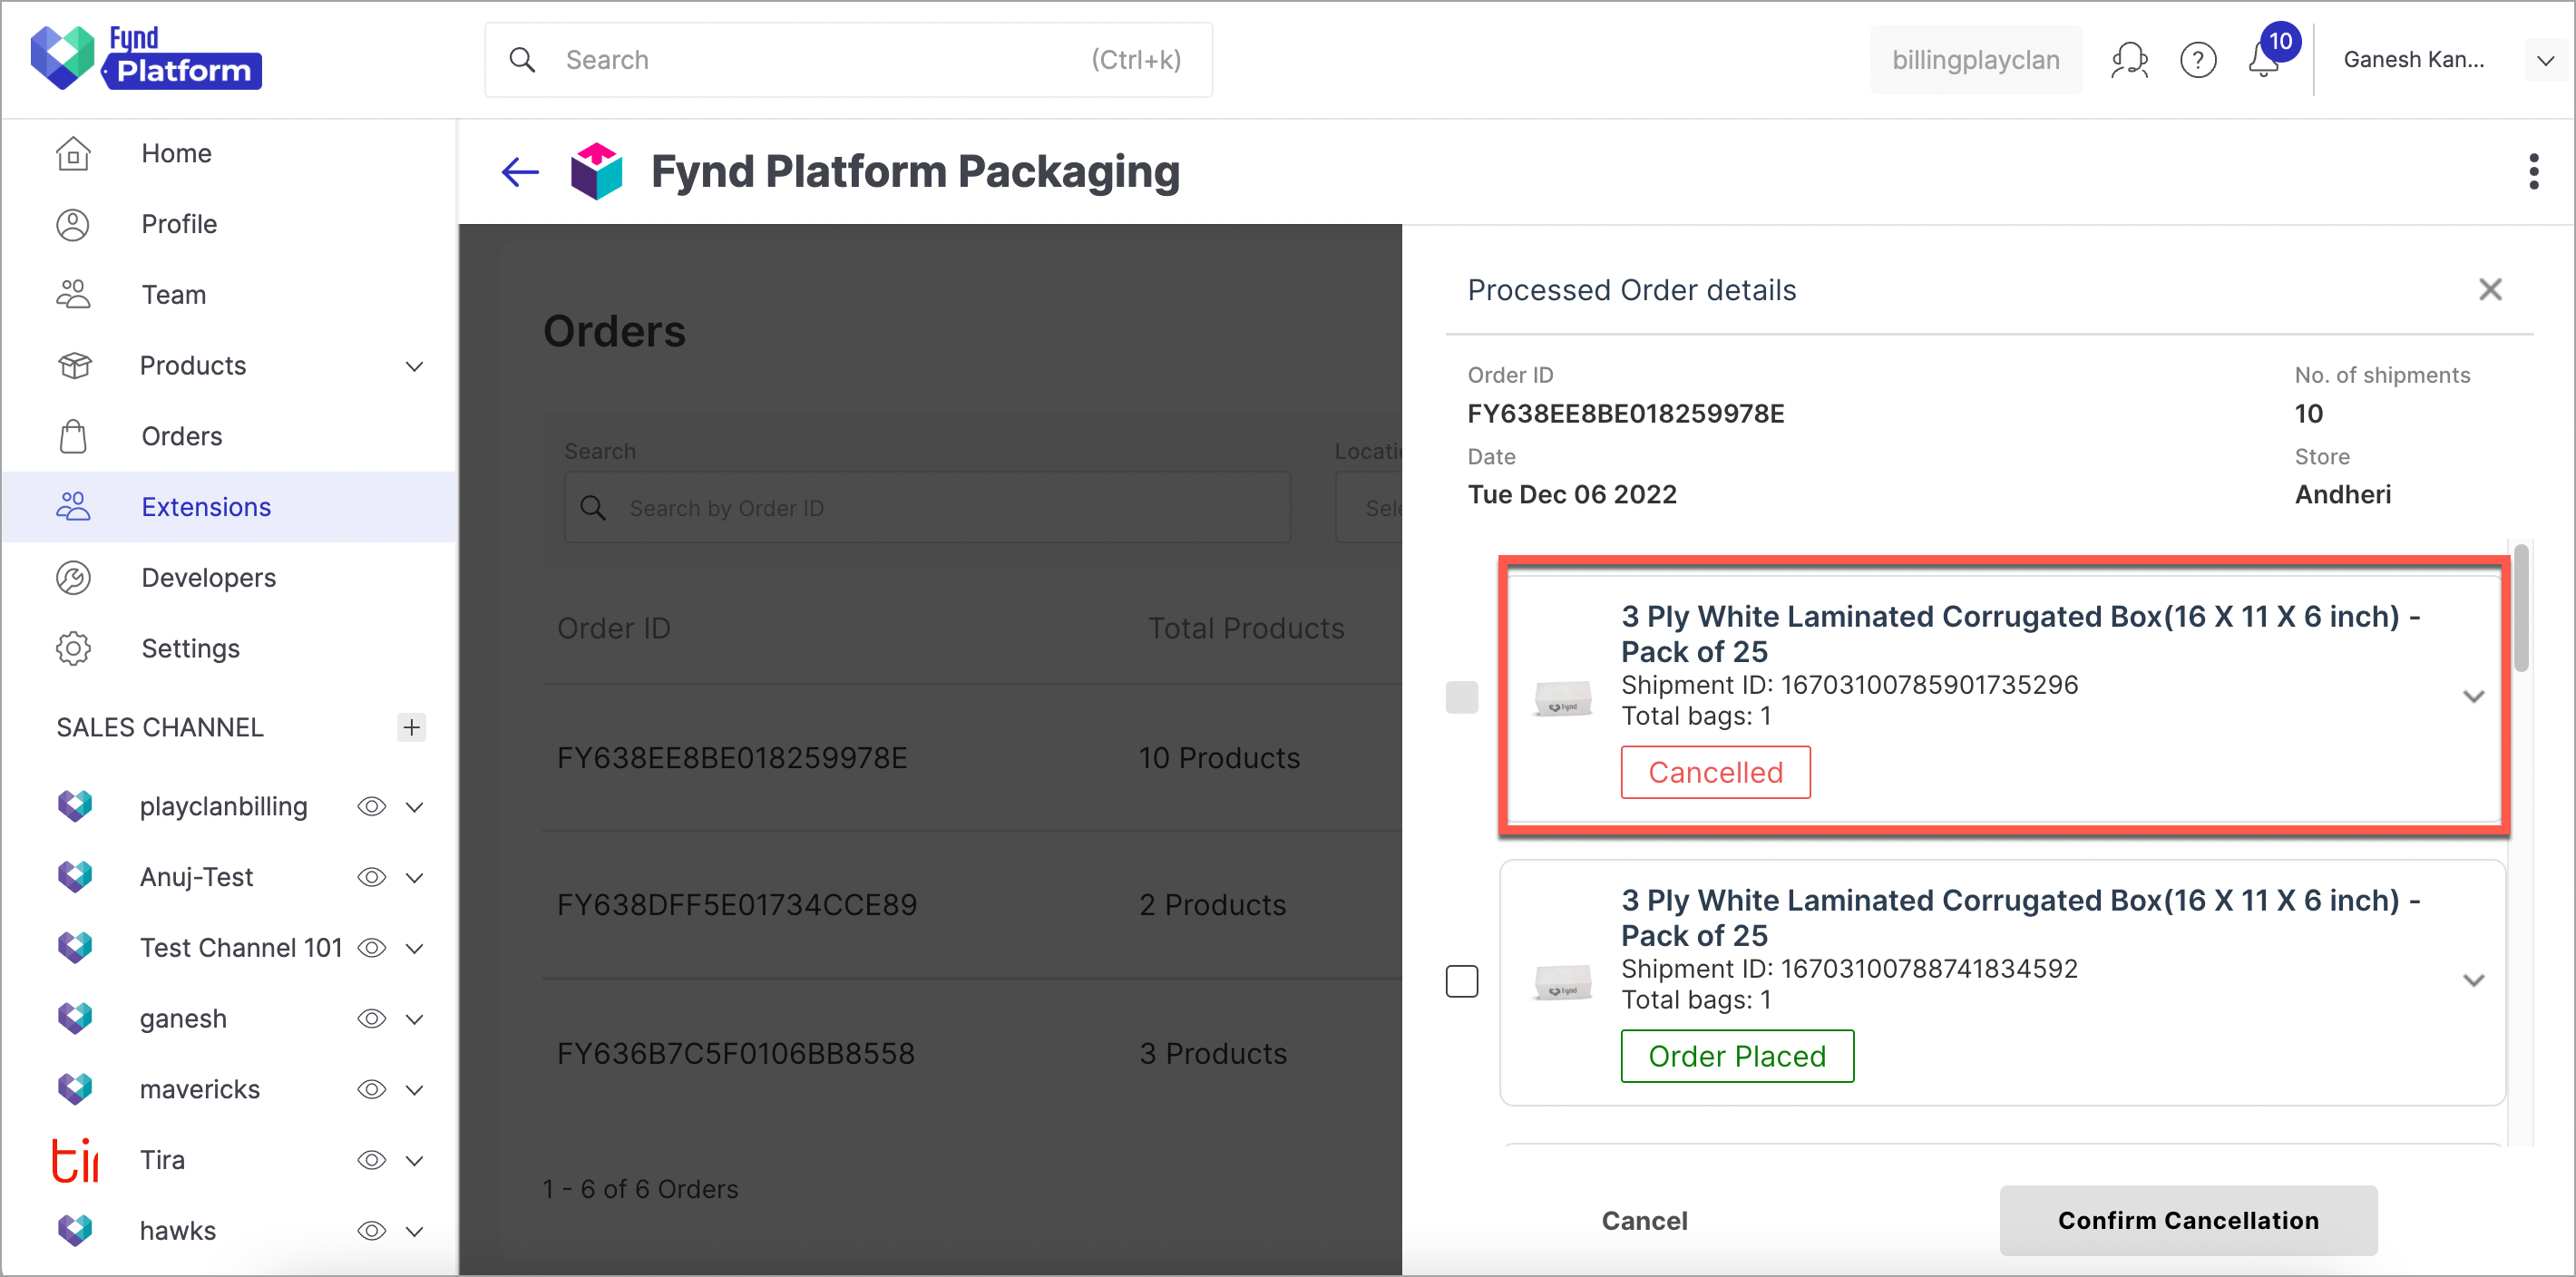Click the Test Channel 101 logo

(75, 947)
